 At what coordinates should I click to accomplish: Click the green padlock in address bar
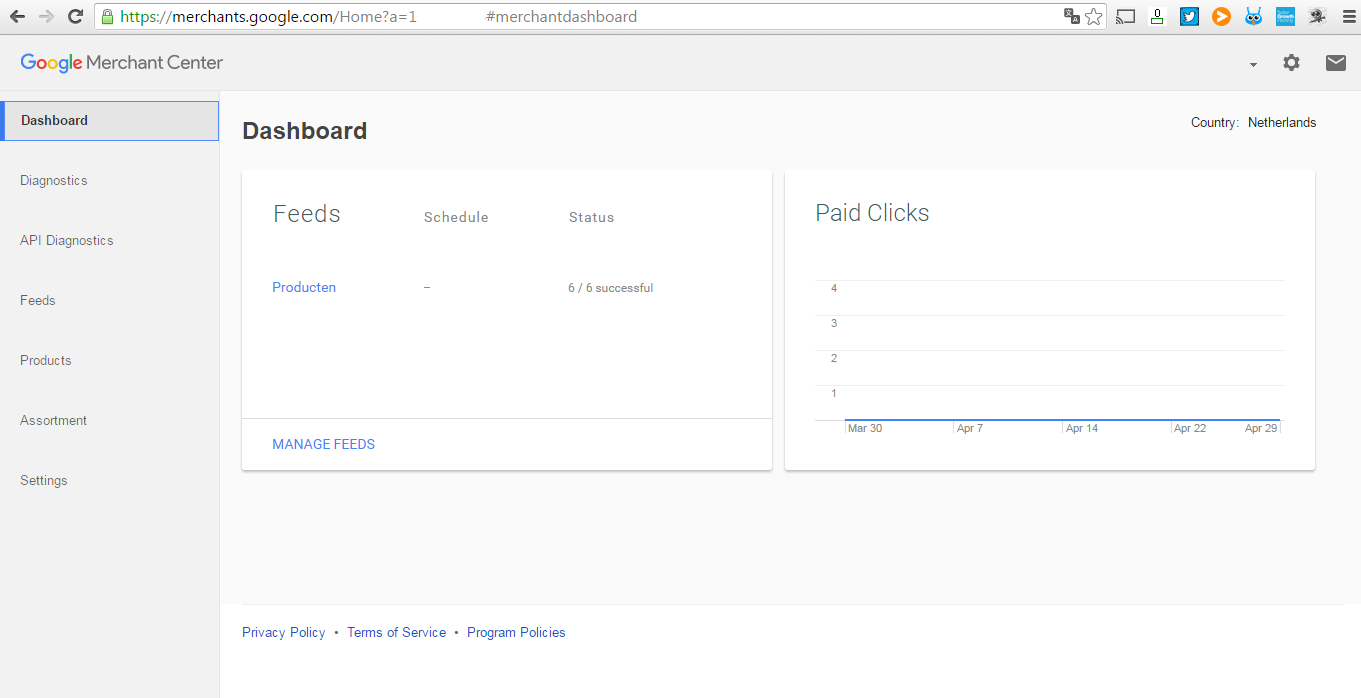point(108,17)
